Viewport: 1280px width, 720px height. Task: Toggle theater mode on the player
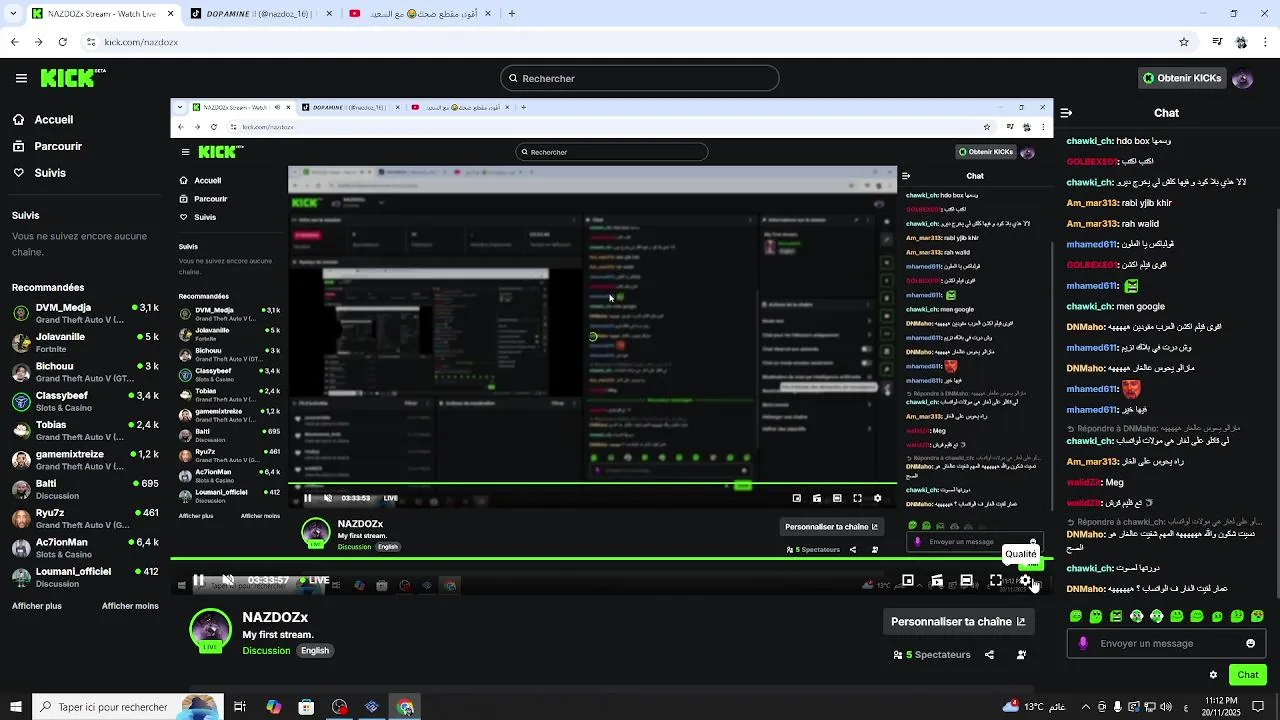pos(966,580)
